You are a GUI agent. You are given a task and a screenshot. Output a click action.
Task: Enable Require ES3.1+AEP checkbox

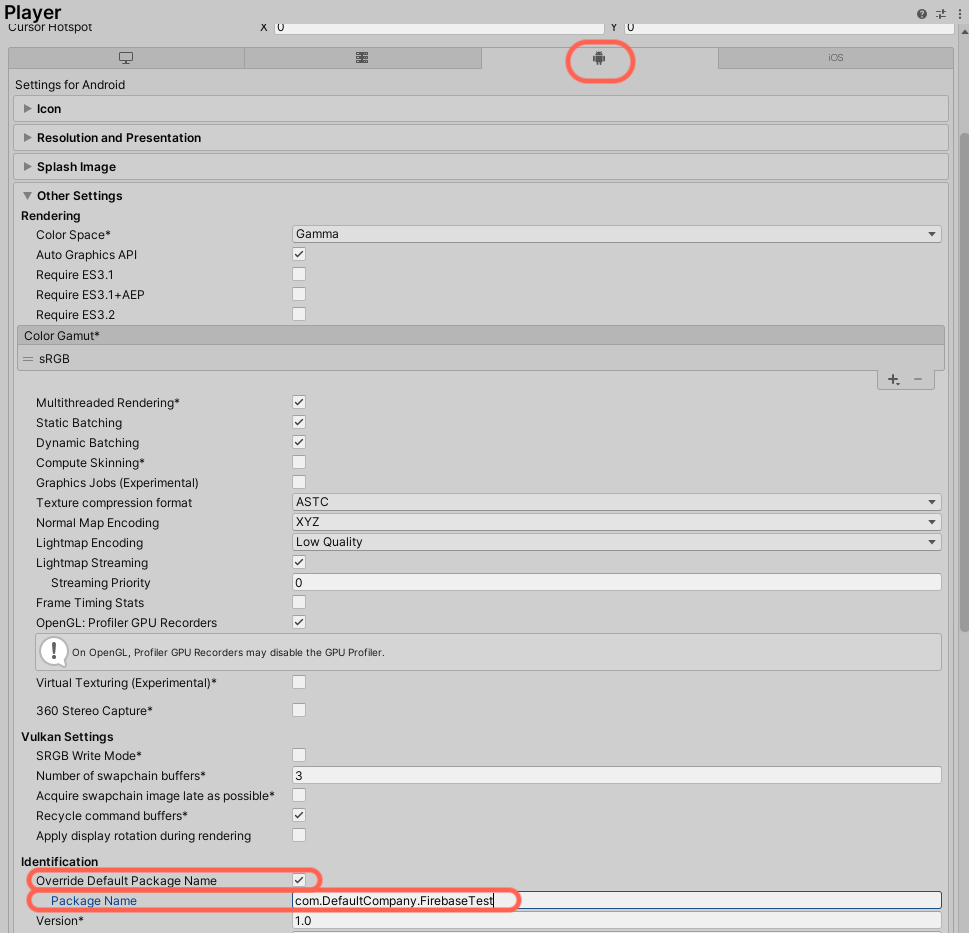(x=299, y=294)
